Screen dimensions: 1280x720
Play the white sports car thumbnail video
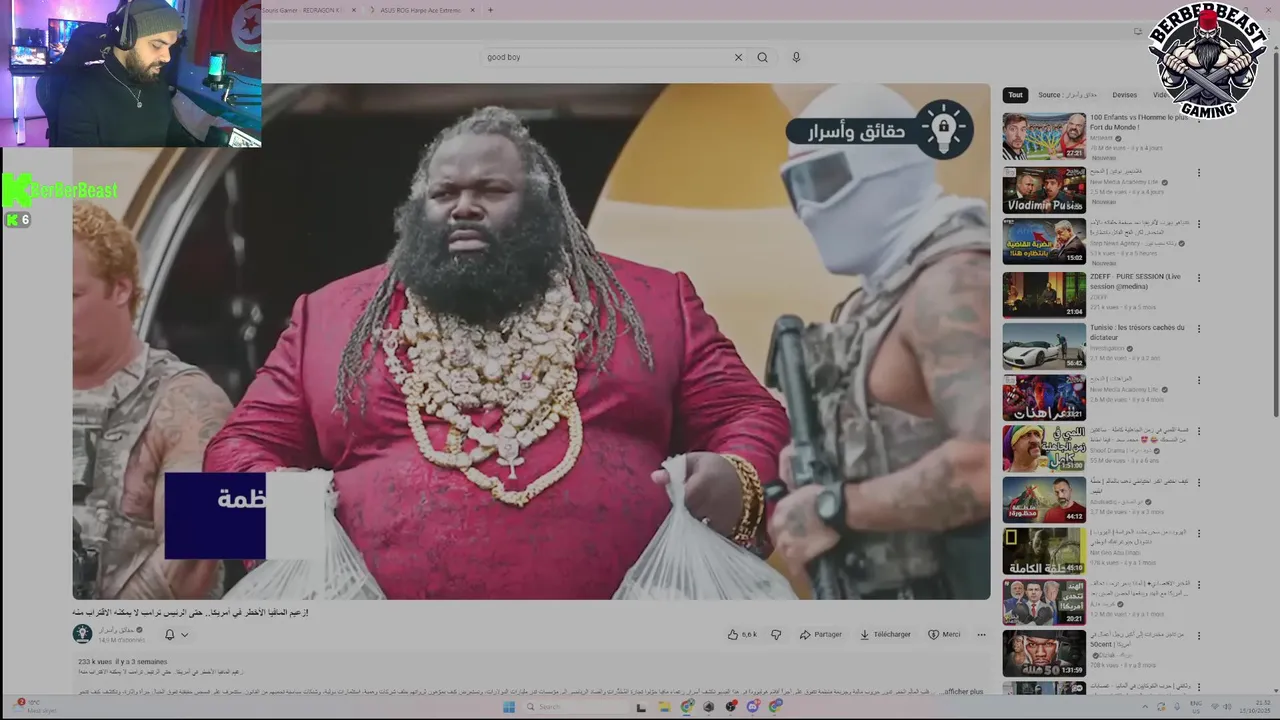pyautogui.click(x=1044, y=346)
